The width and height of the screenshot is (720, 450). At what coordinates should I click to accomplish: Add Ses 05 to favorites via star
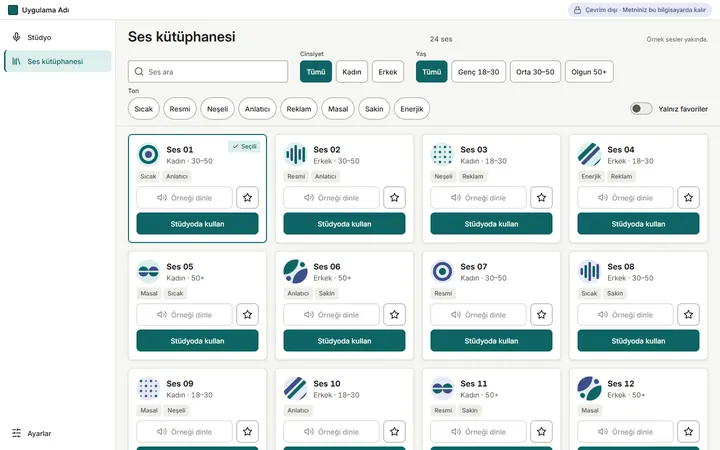pyautogui.click(x=248, y=315)
